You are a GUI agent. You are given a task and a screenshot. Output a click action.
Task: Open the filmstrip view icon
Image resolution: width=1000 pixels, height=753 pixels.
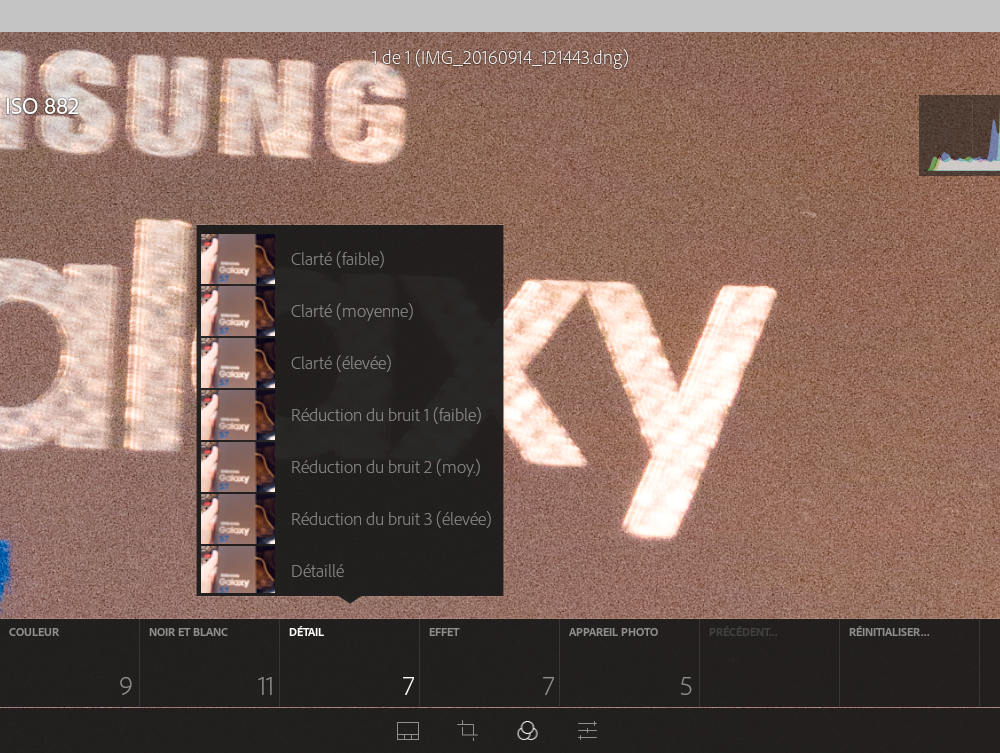[408, 731]
